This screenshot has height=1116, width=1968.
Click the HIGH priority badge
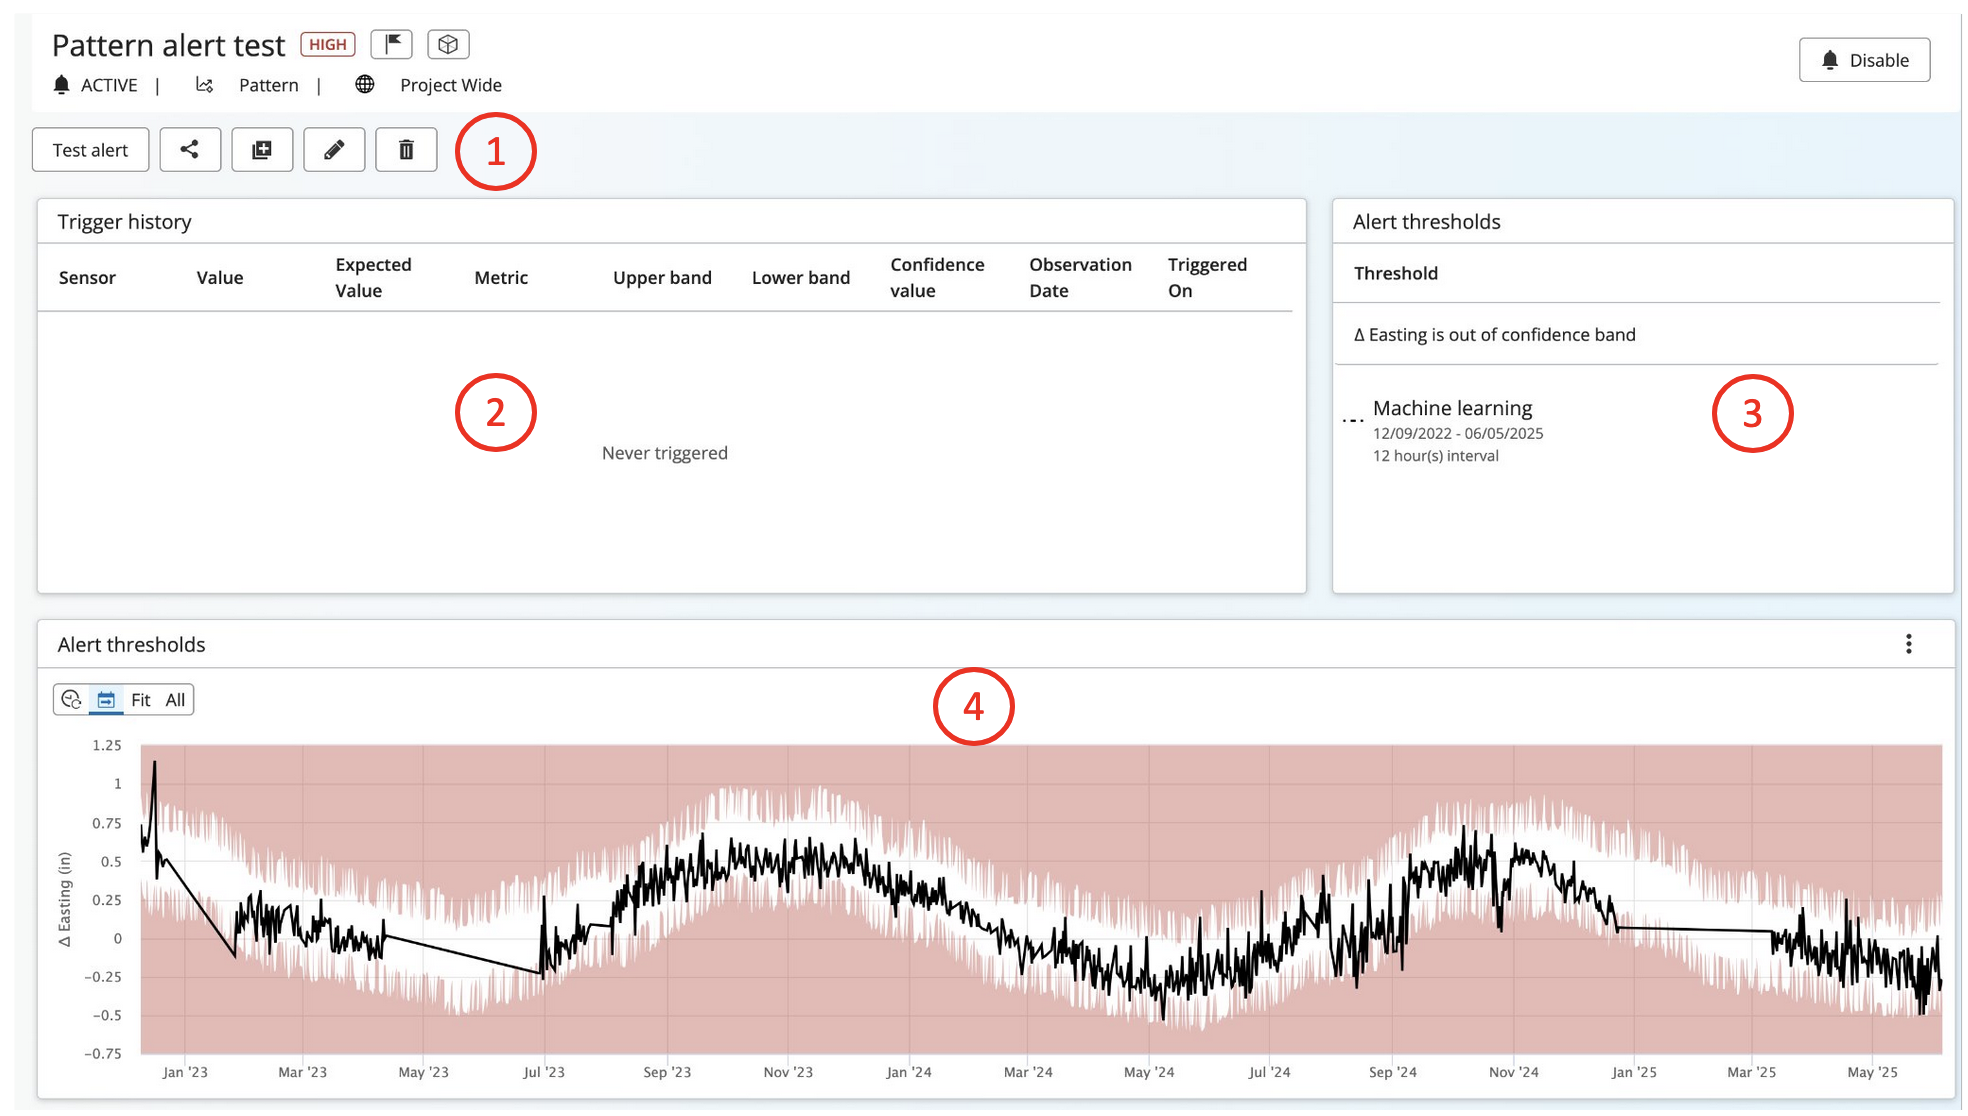click(x=327, y=44)
